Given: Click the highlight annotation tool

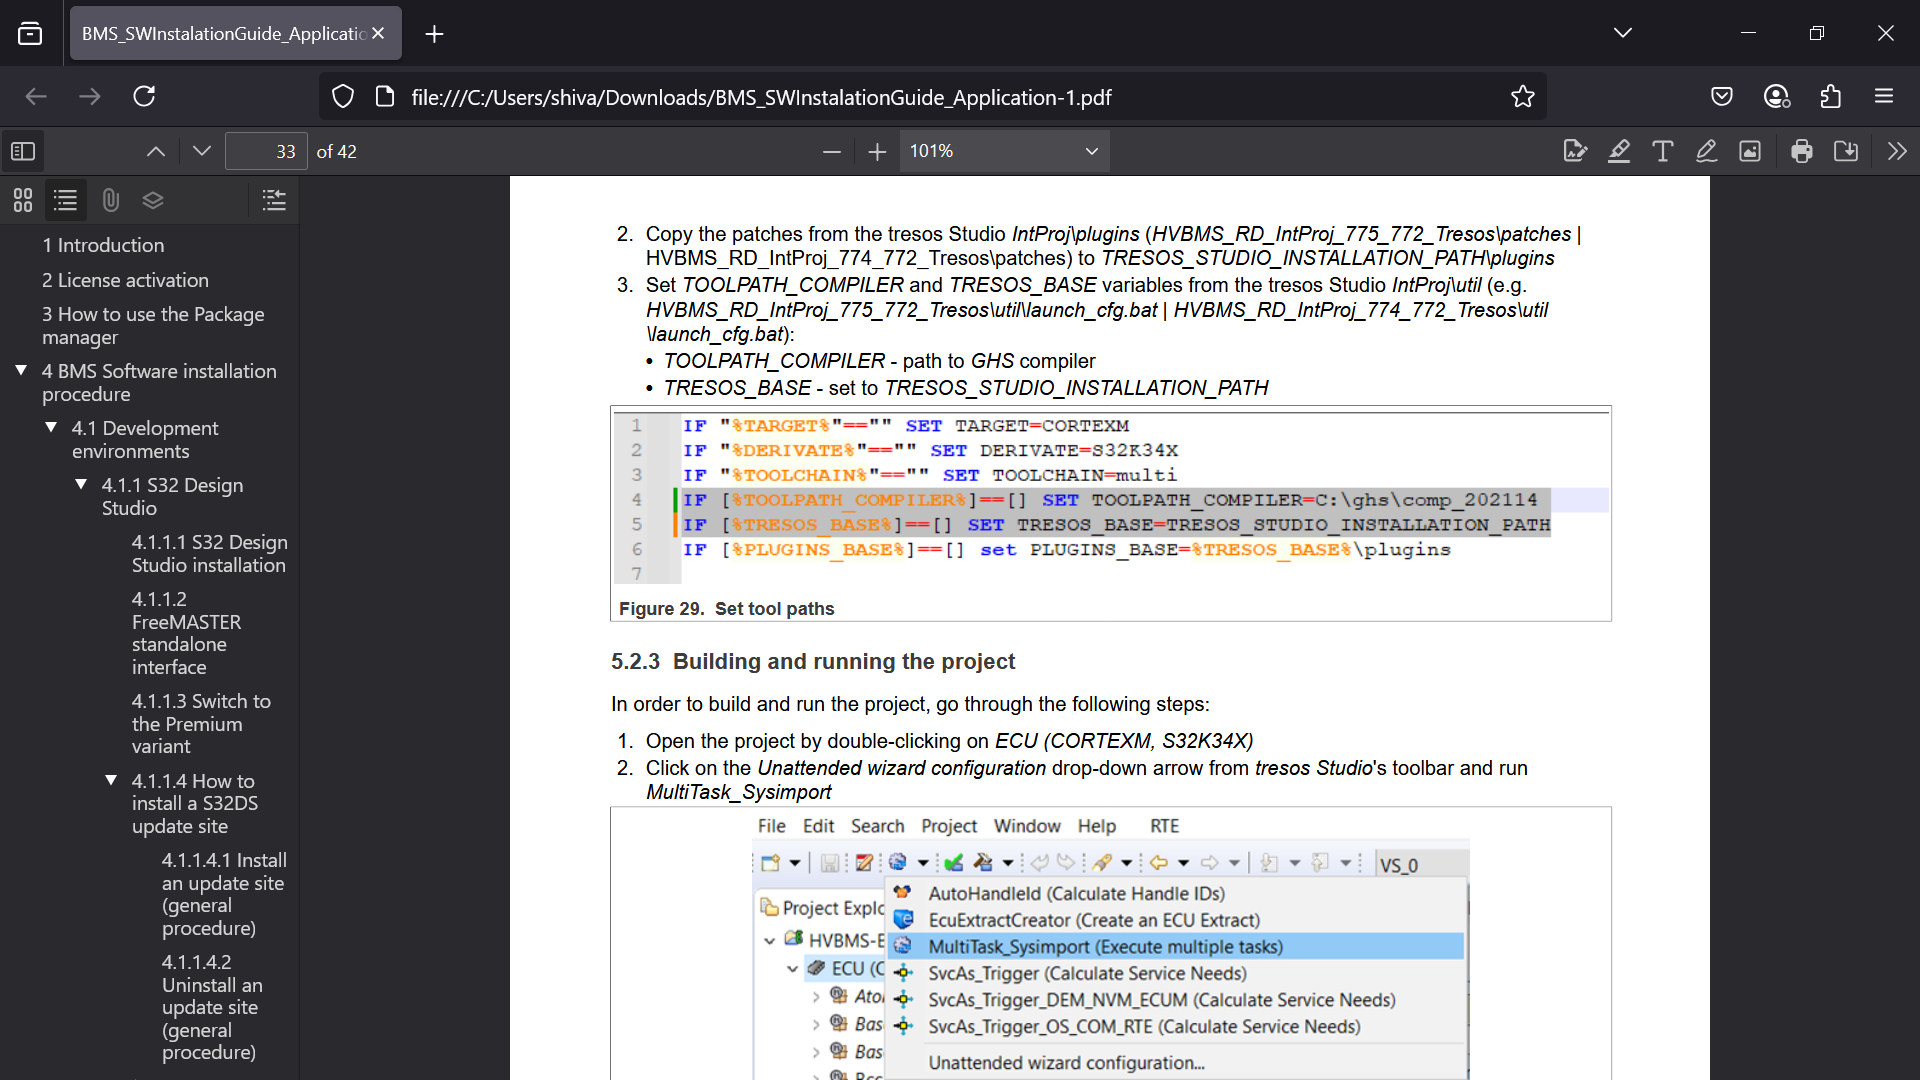Looking at the screenshot, I should pos(1619,151).
